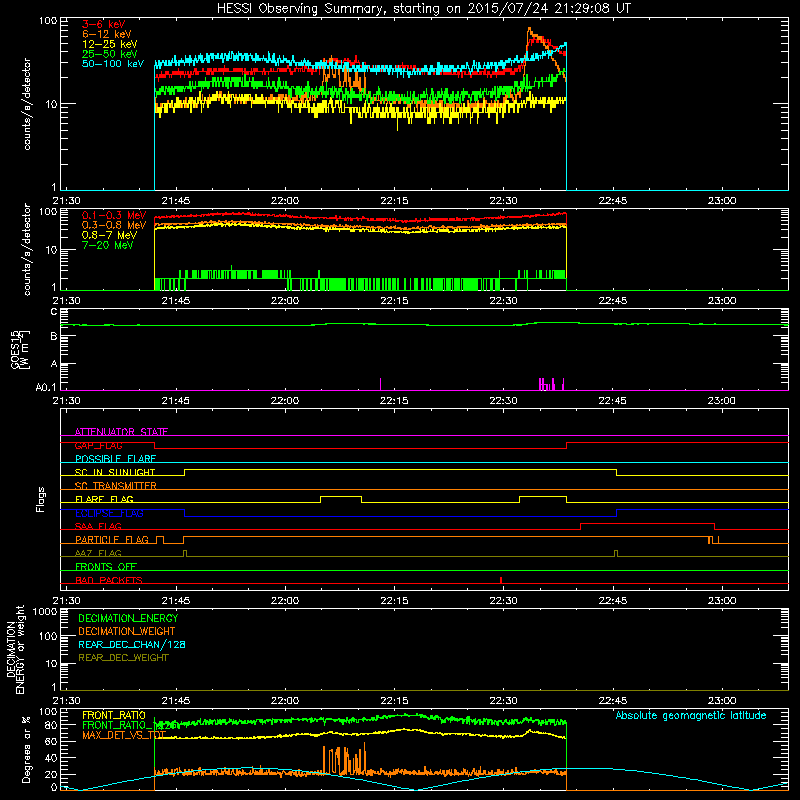Click the GOES15 W m-2 axis label
800x800 pixels.
[x=20, y=349]
